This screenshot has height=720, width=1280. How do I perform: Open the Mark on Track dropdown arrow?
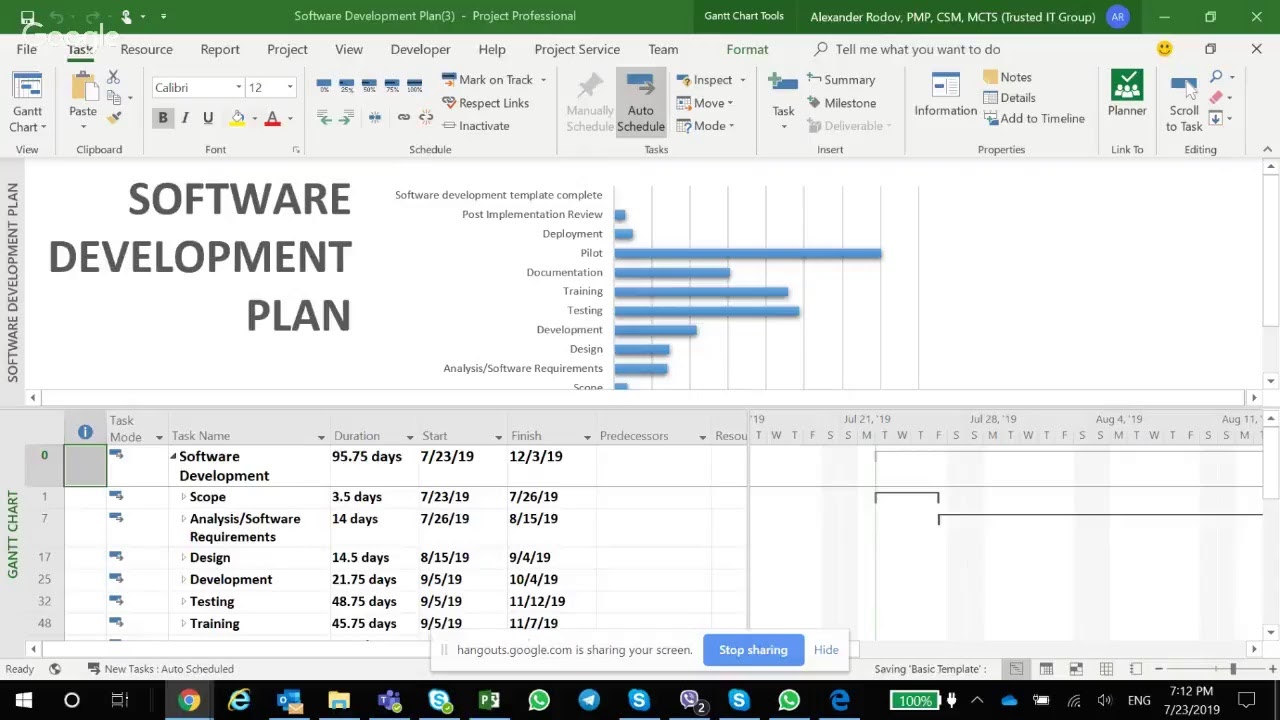[544, 80]
